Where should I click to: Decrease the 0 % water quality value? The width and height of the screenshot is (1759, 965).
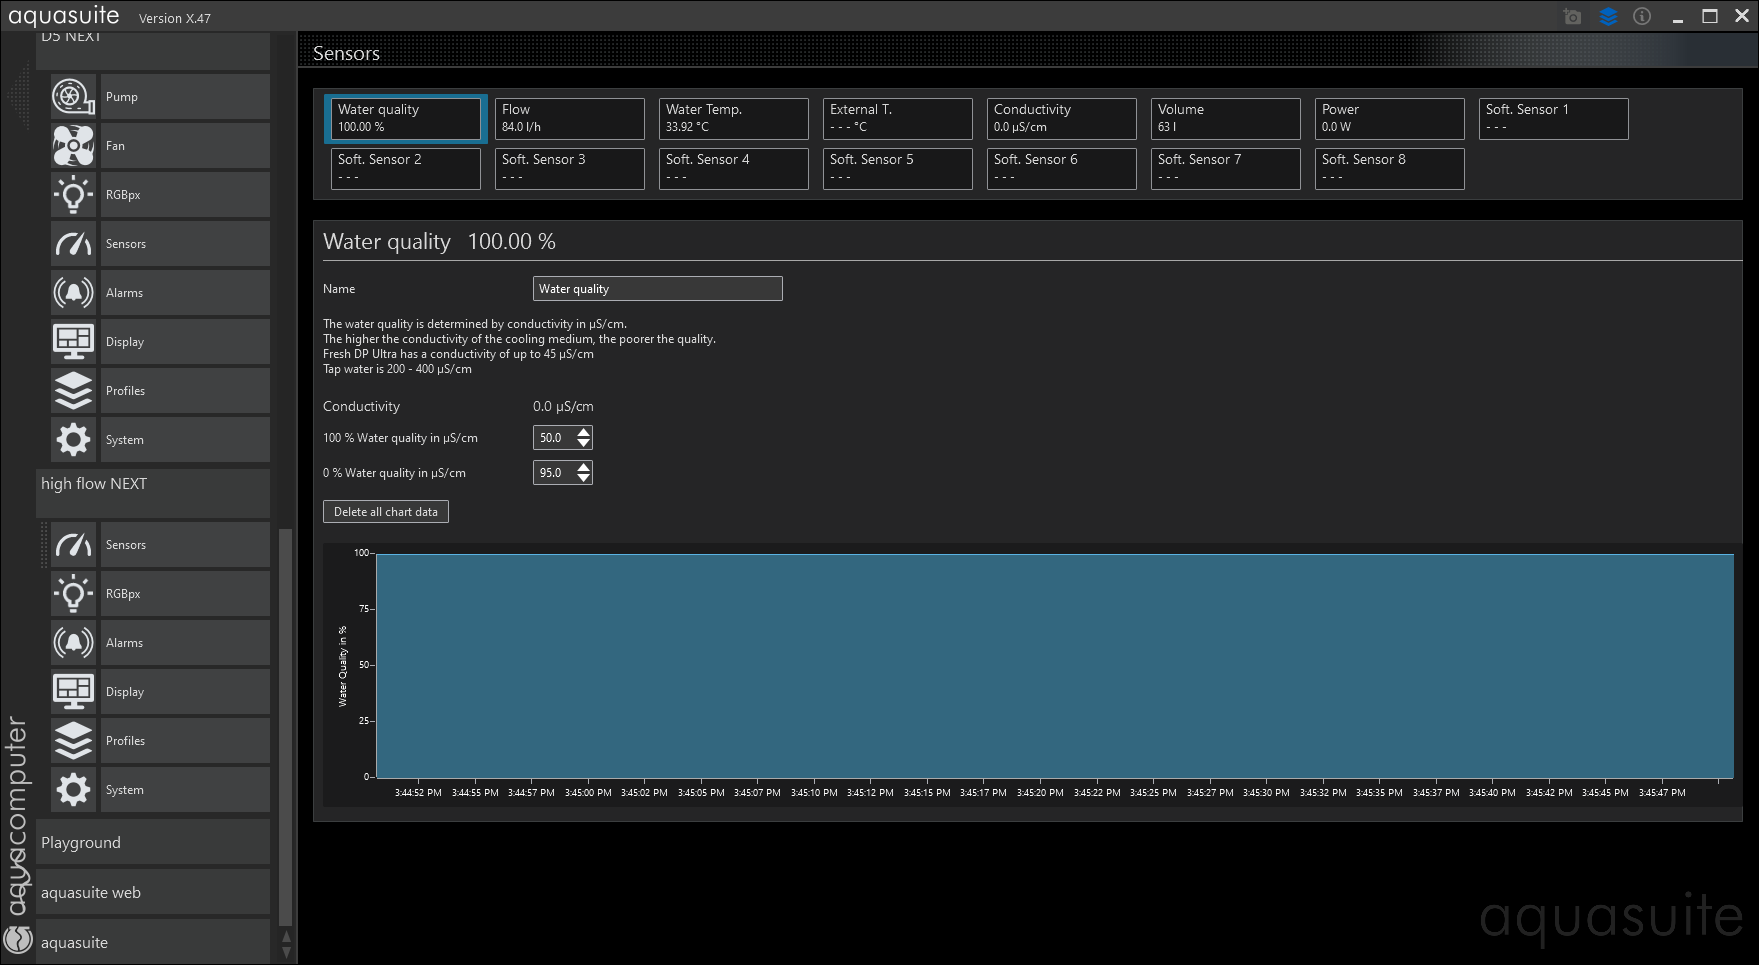pos(584,478)
